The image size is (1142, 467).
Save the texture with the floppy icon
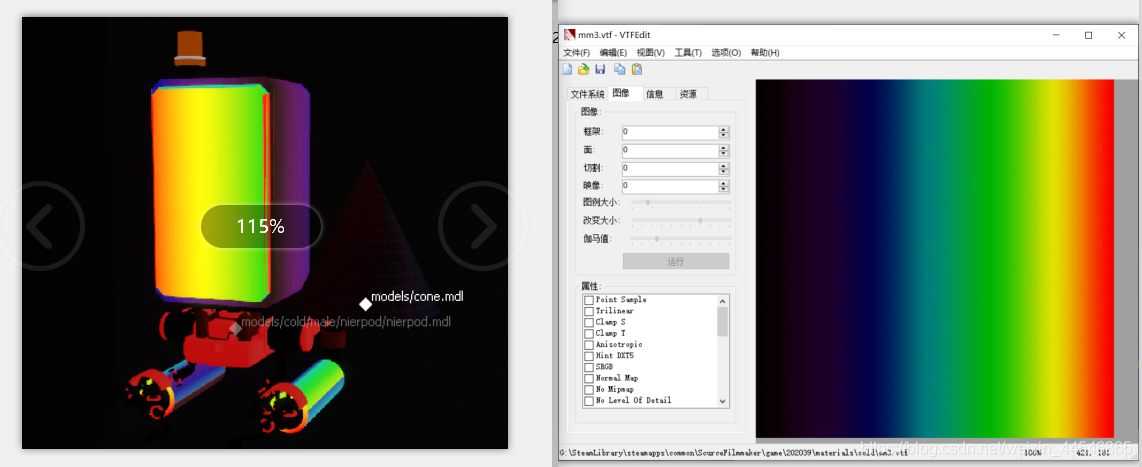pyautogui.click(x=600, y=69)
